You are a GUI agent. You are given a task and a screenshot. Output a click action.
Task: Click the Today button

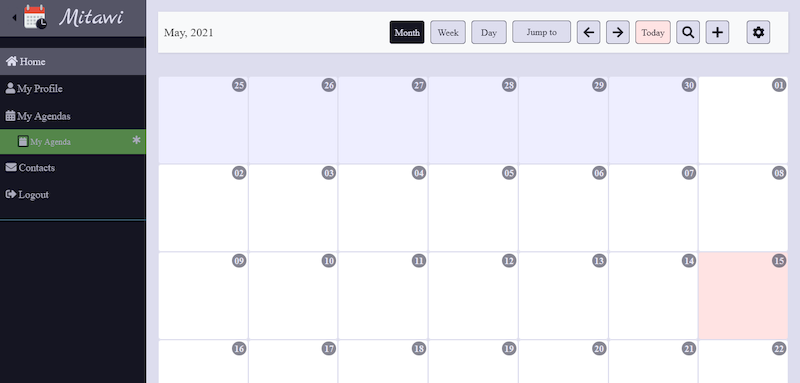pos(653,32)
